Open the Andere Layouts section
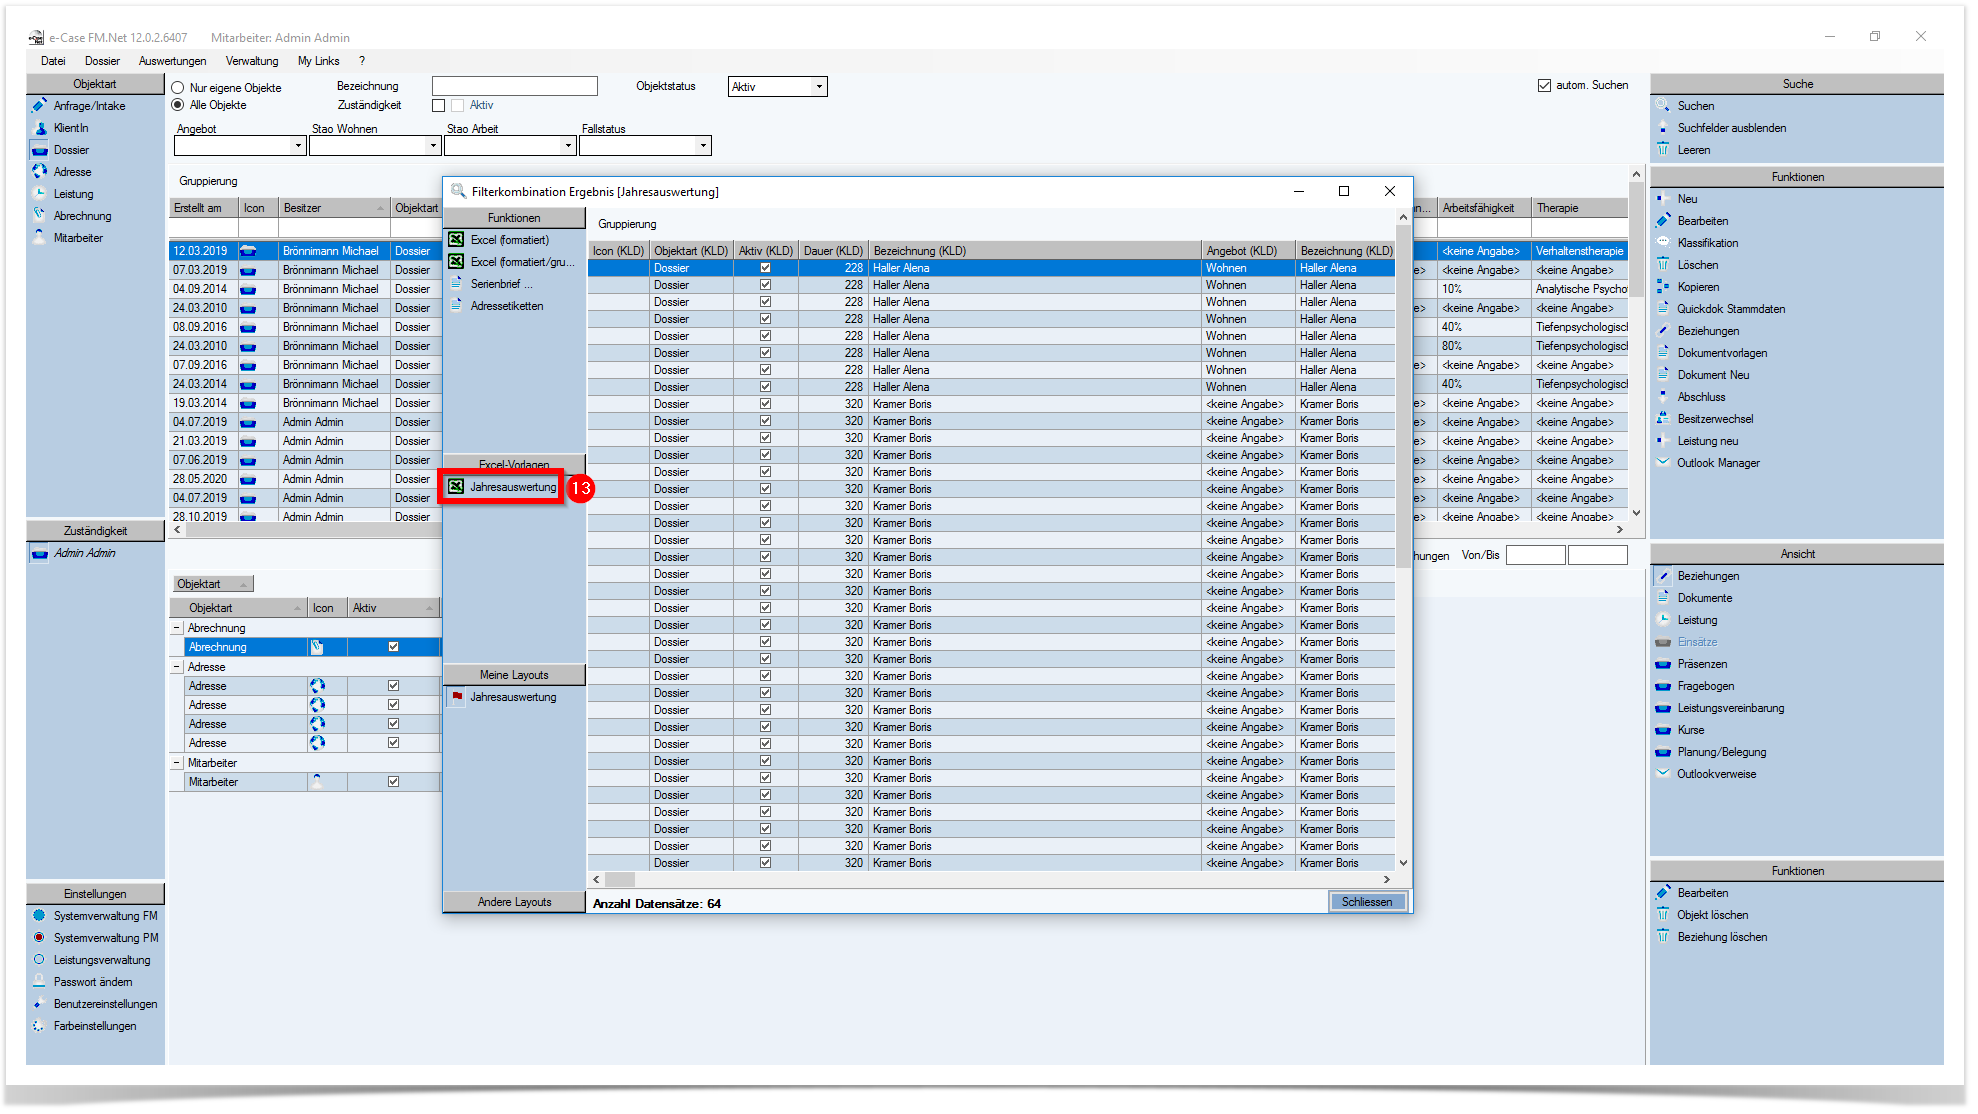 coord(514,902)
